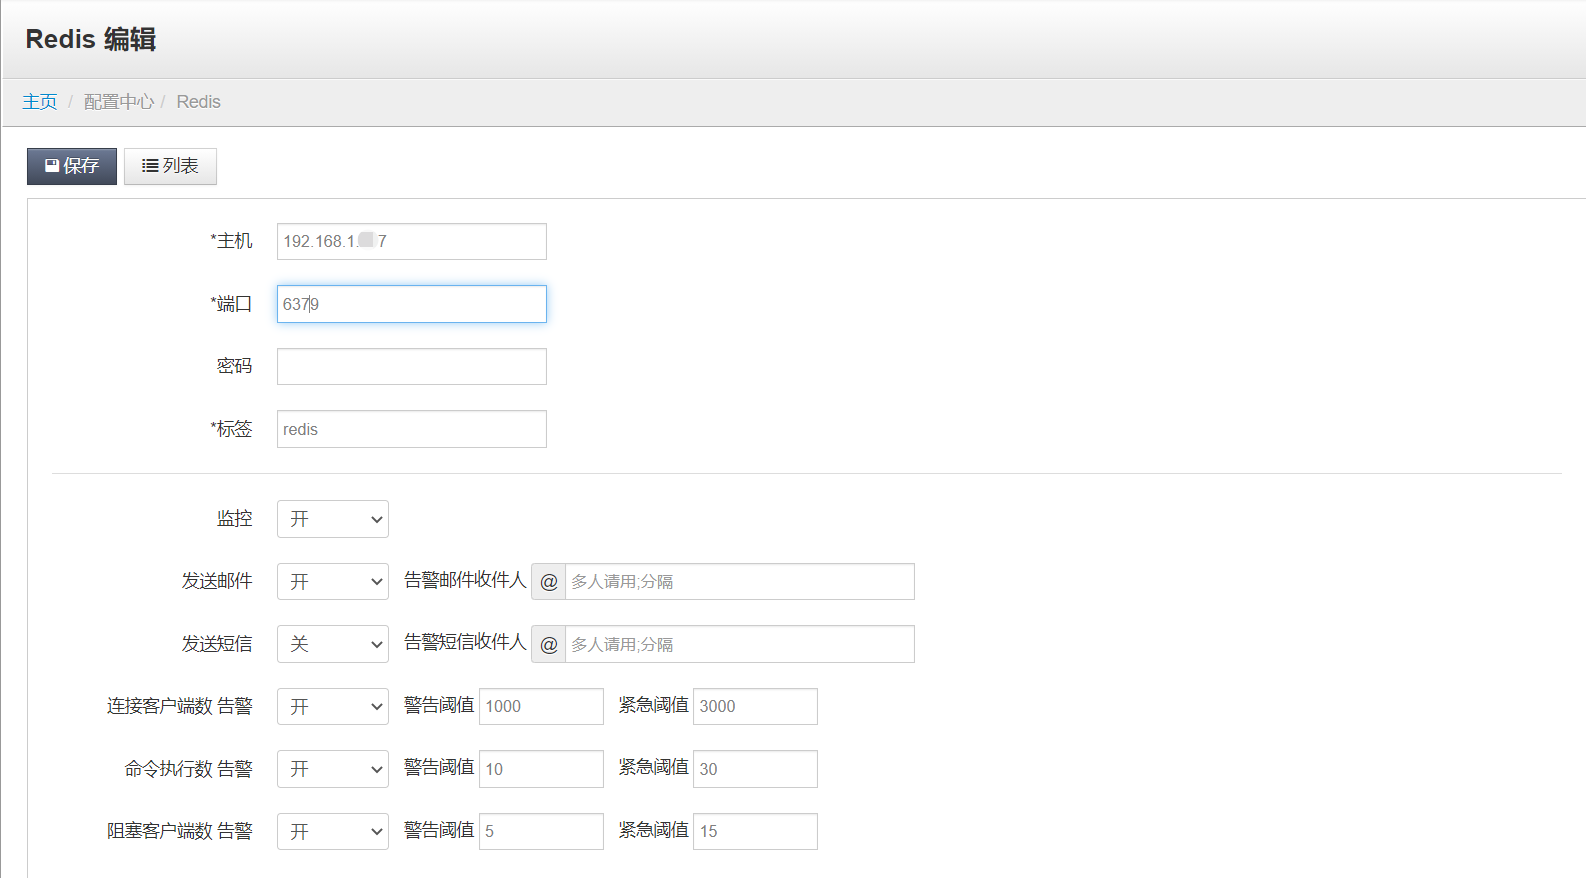
Task: Click the 标签 tag input field
Action: click(x=412, y=429)
